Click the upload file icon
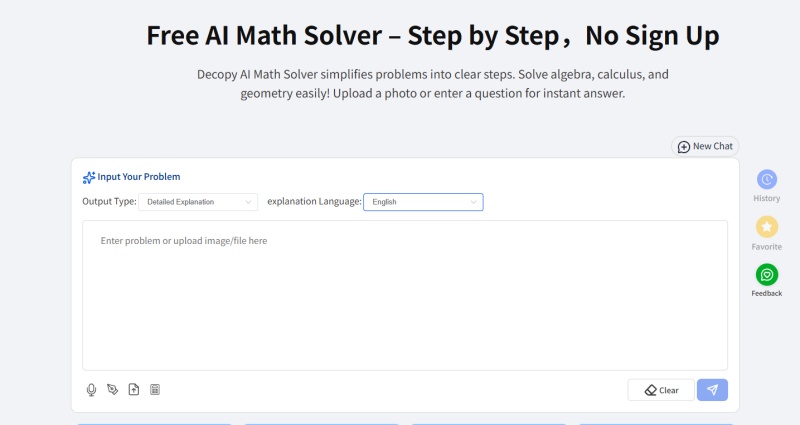This screenshot has height=425, width=800. pos(134,390)
